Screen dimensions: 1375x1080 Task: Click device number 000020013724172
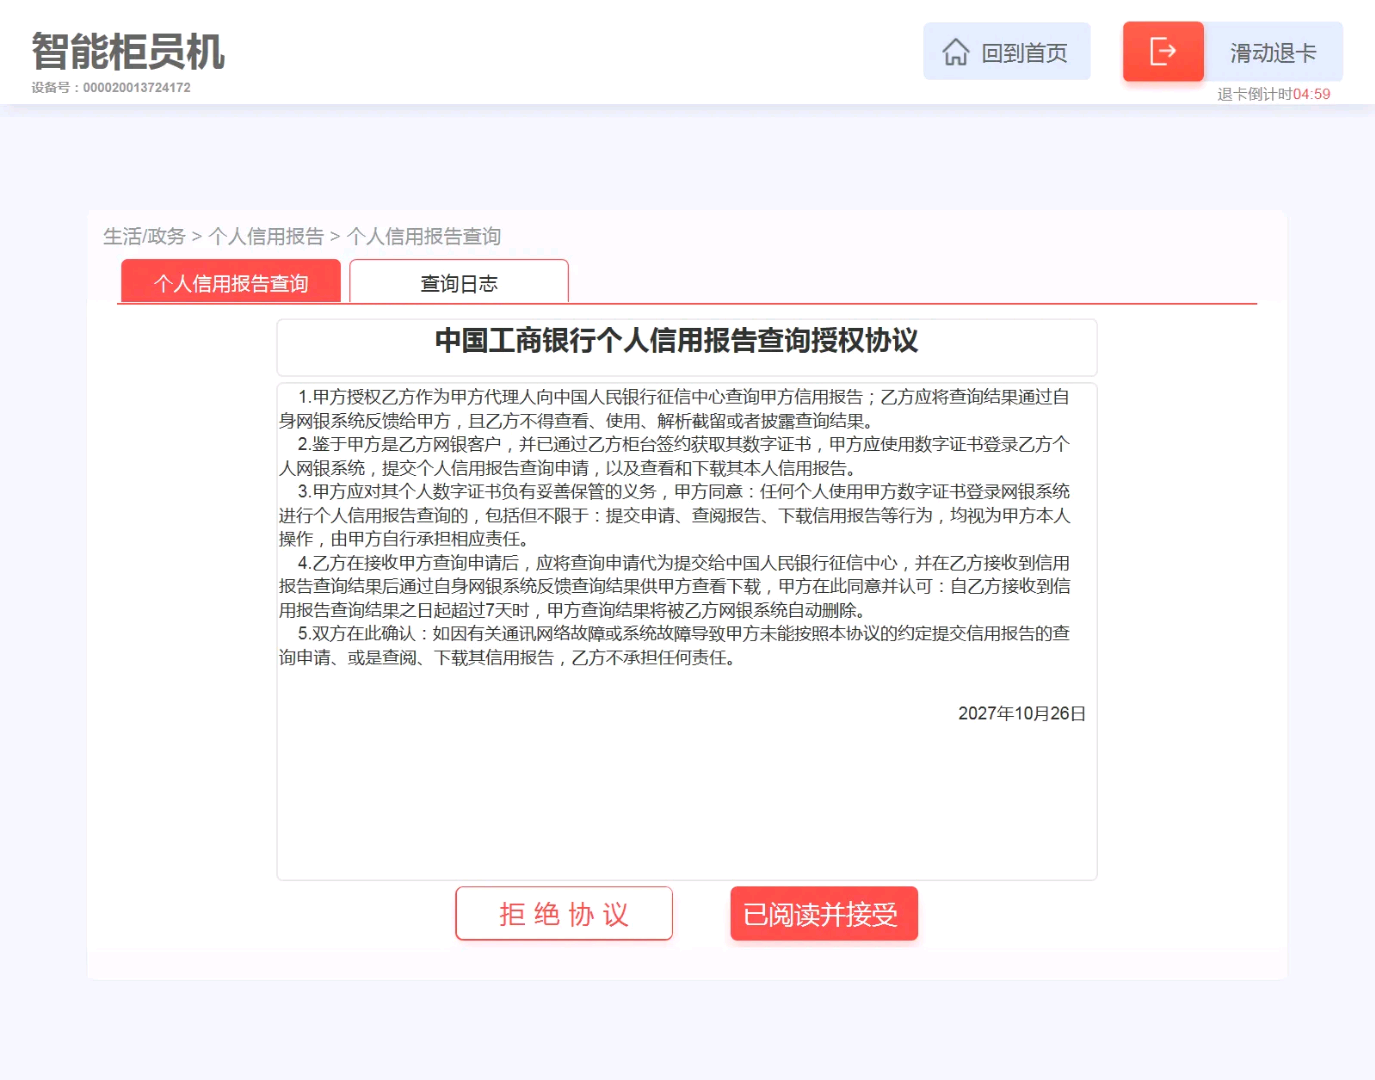[136, 88]
